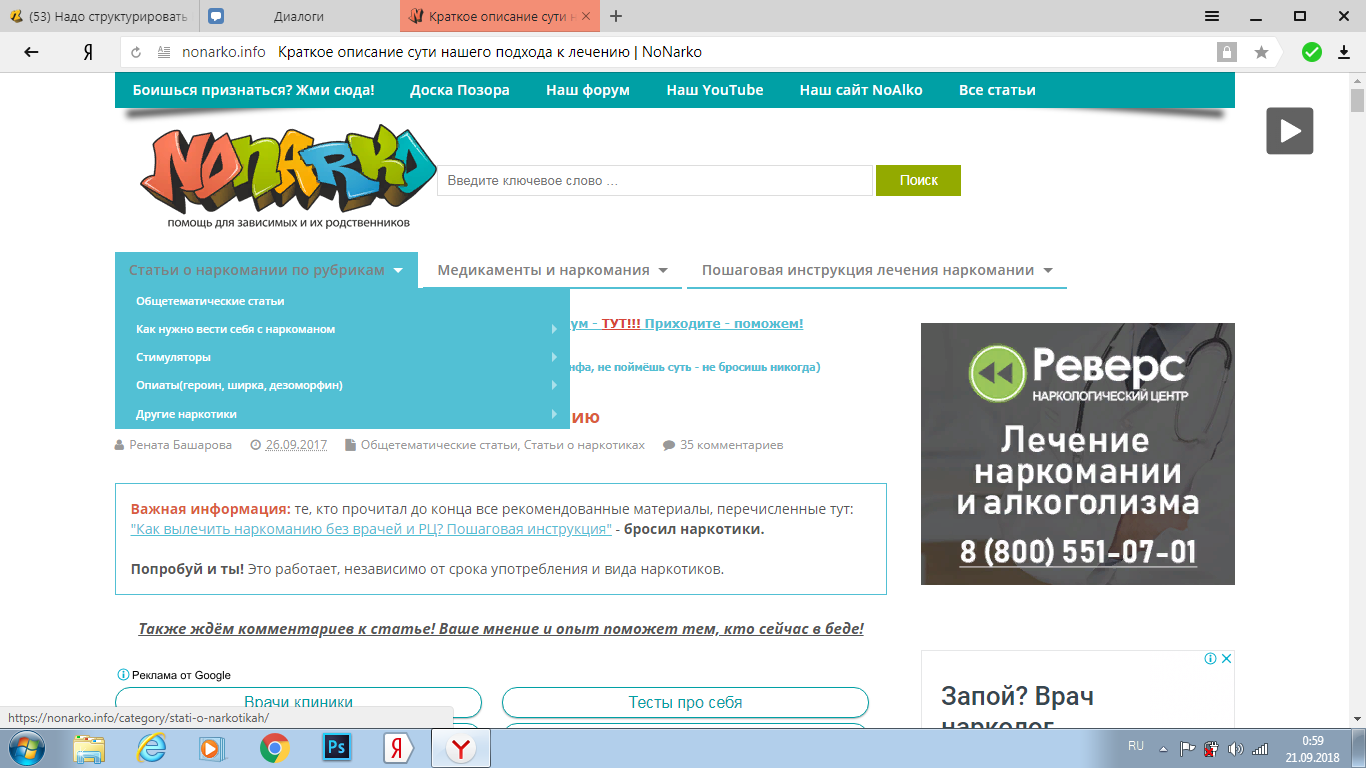
Task: Expand 'Пошаговая инструкция лечения наркомании' menu
Action: click(x=876, y=270)
